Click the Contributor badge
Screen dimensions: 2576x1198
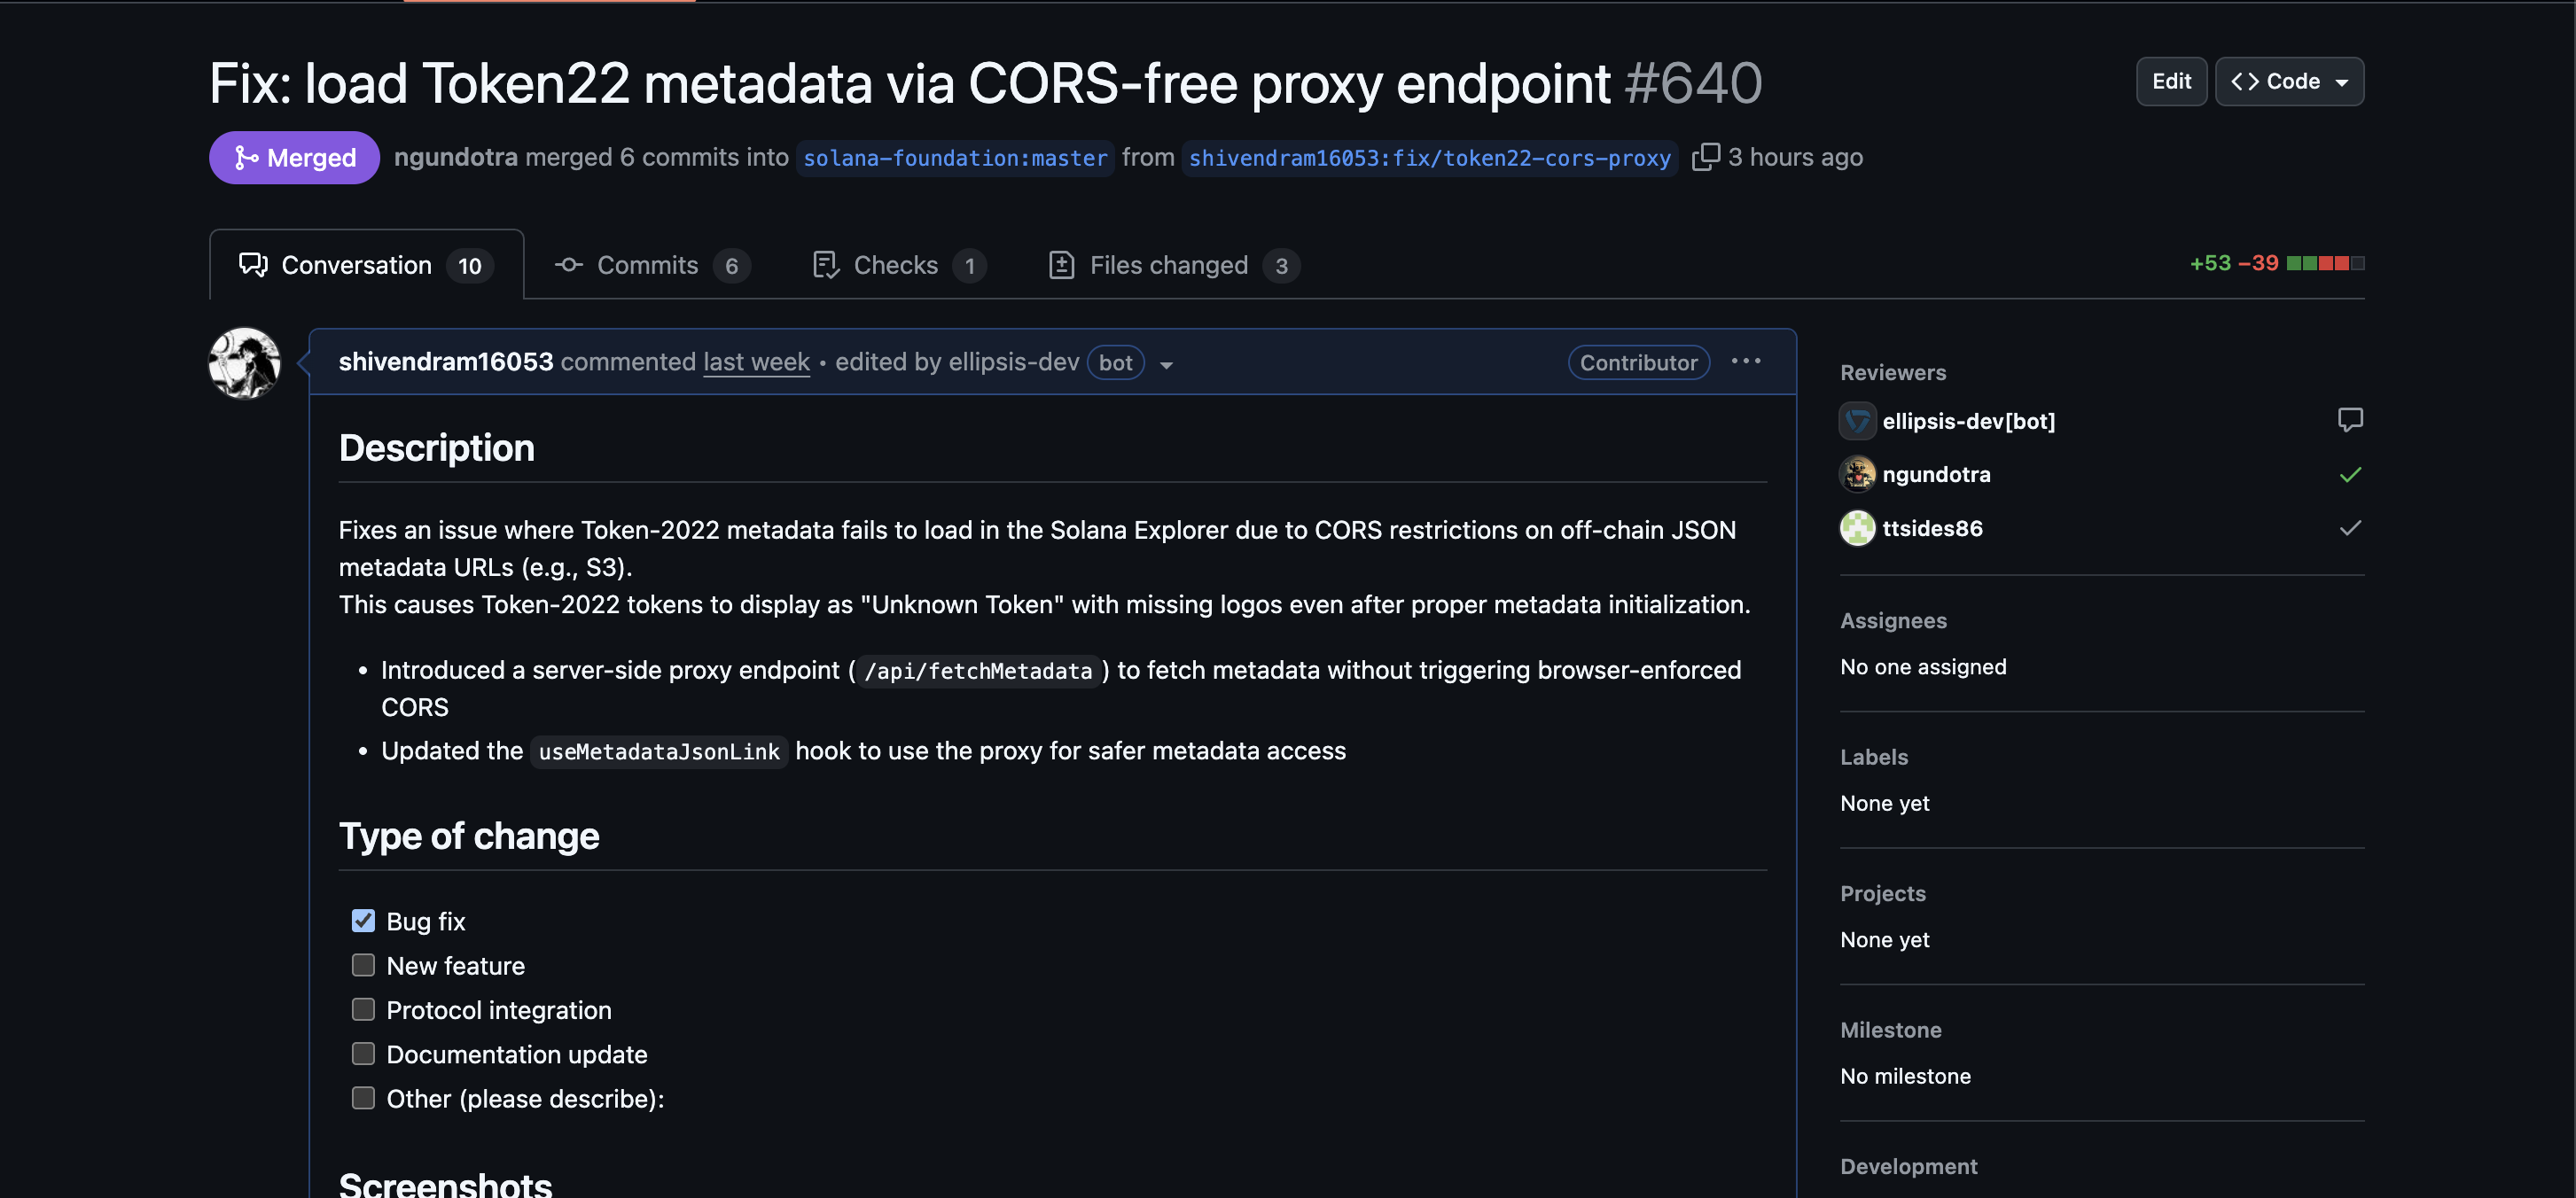(x=1638, y=362)
